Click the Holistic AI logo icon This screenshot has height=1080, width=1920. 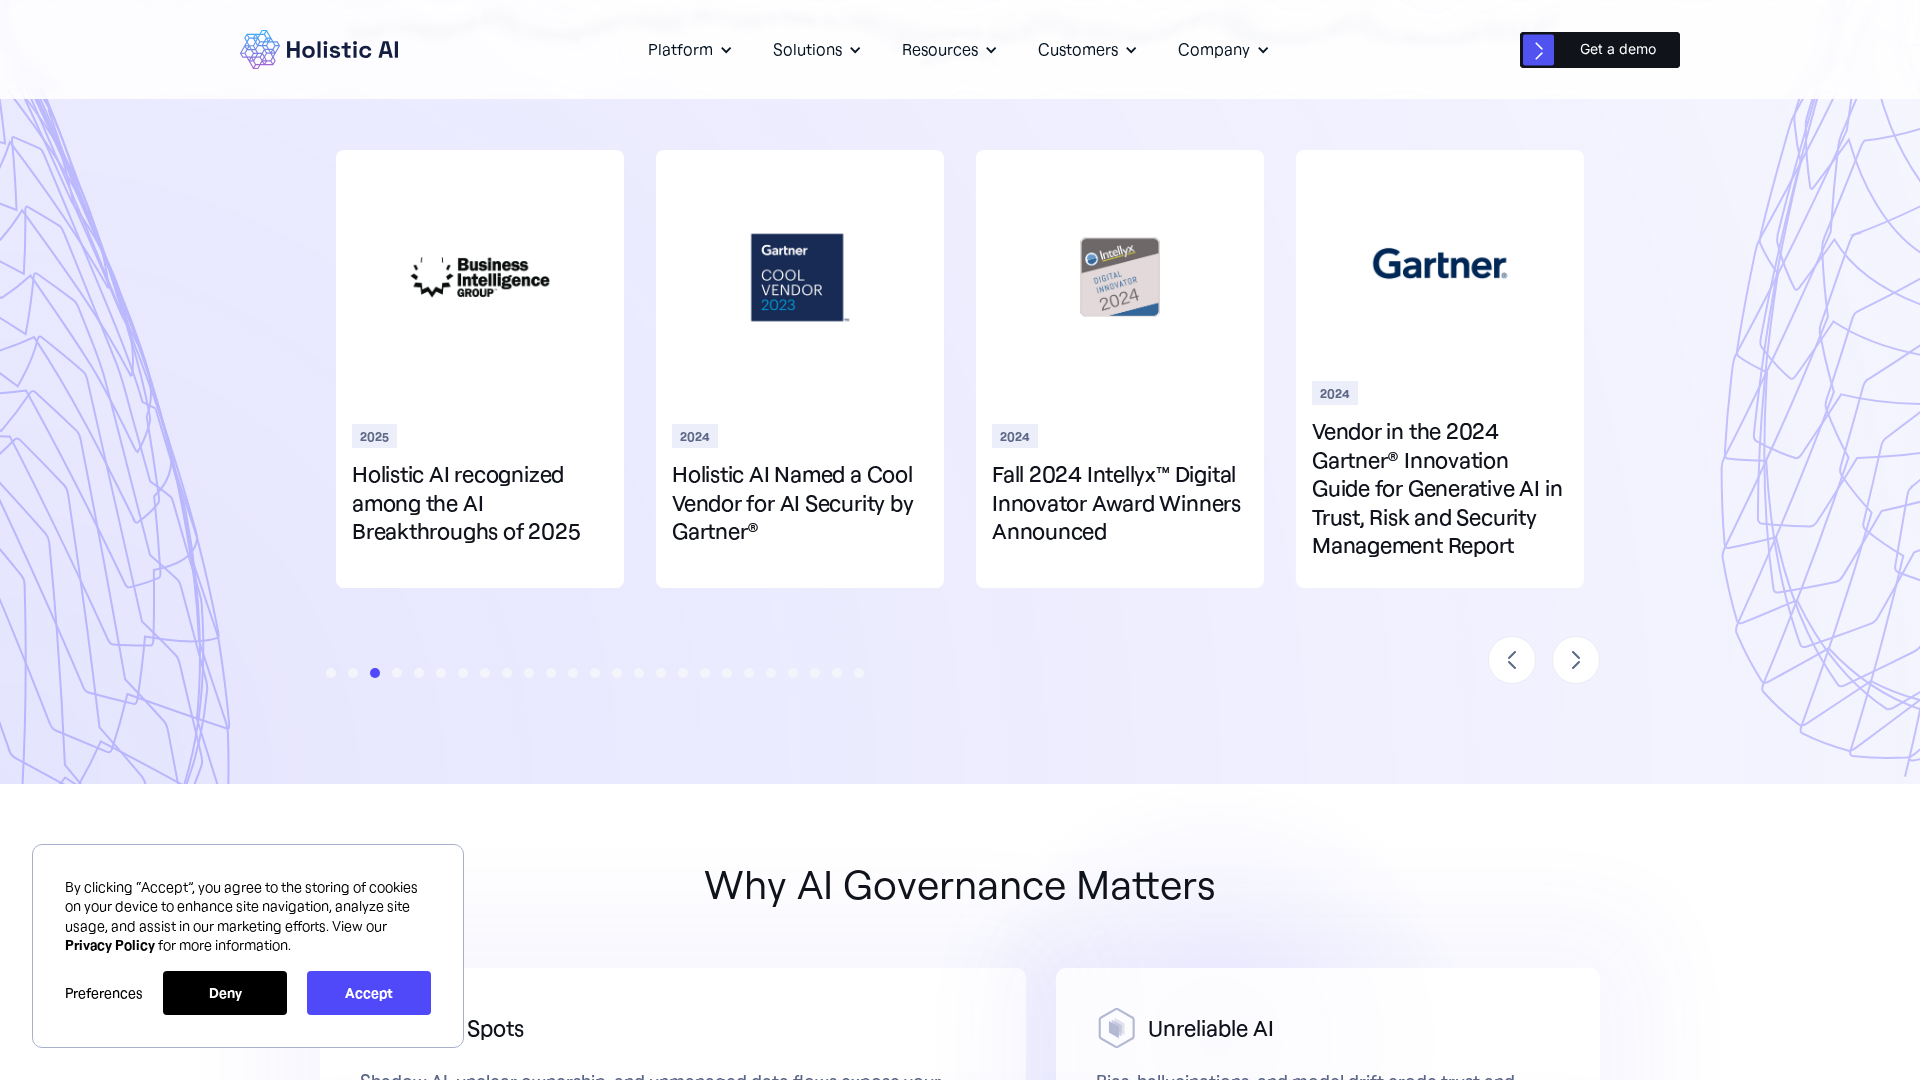[259, 49]
